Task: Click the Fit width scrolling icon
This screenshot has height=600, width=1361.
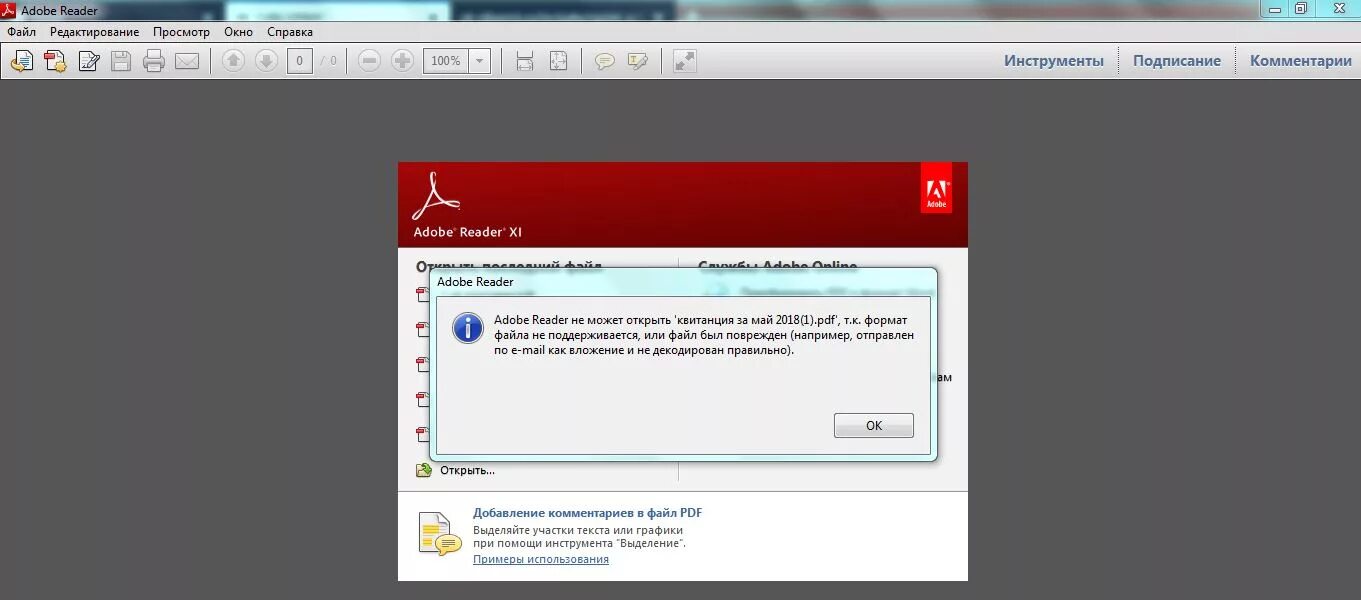Action: click(x=525, y=61)
